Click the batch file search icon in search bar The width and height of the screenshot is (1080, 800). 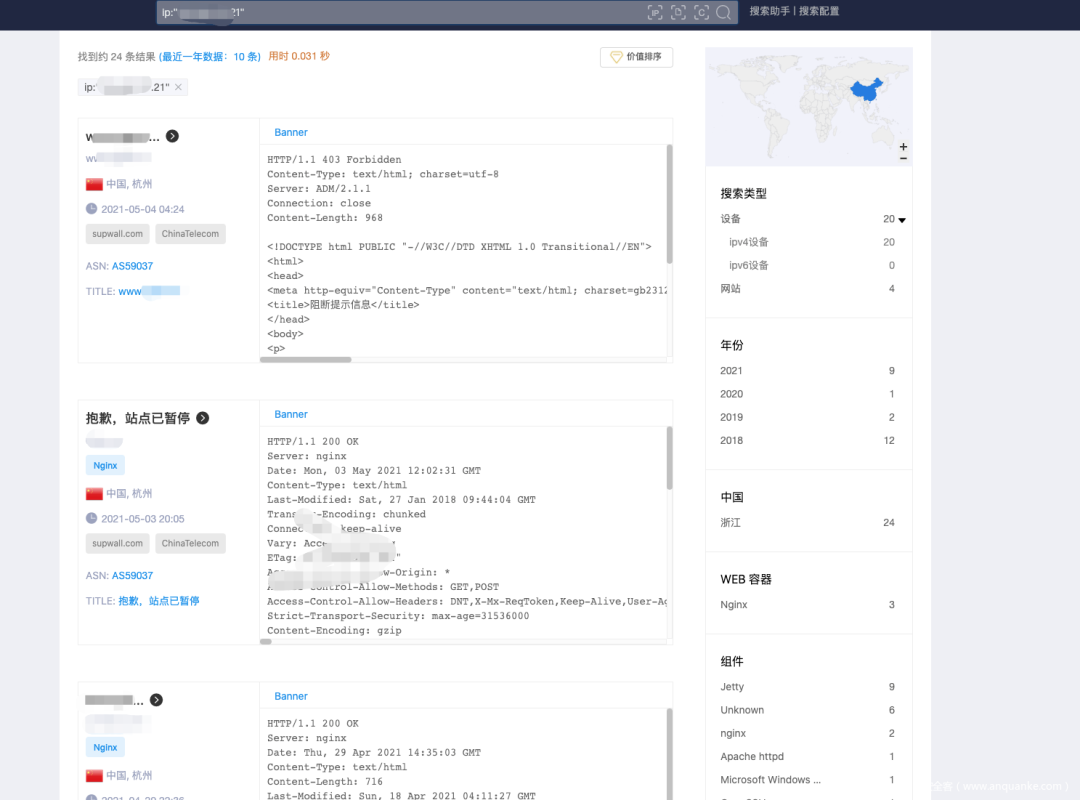(x=678, y=12)
